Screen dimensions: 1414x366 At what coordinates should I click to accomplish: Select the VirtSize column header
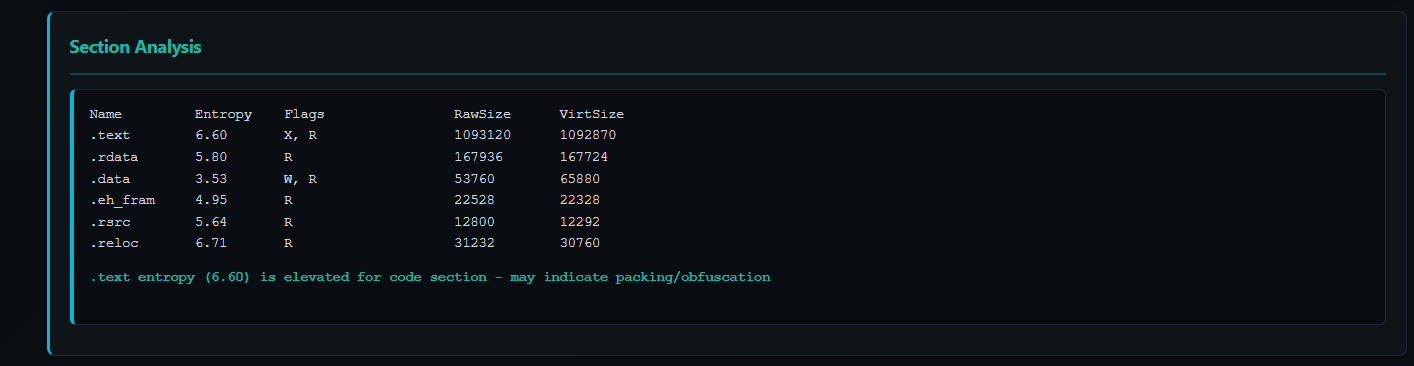pyautogui.click(x=591, y=114)
